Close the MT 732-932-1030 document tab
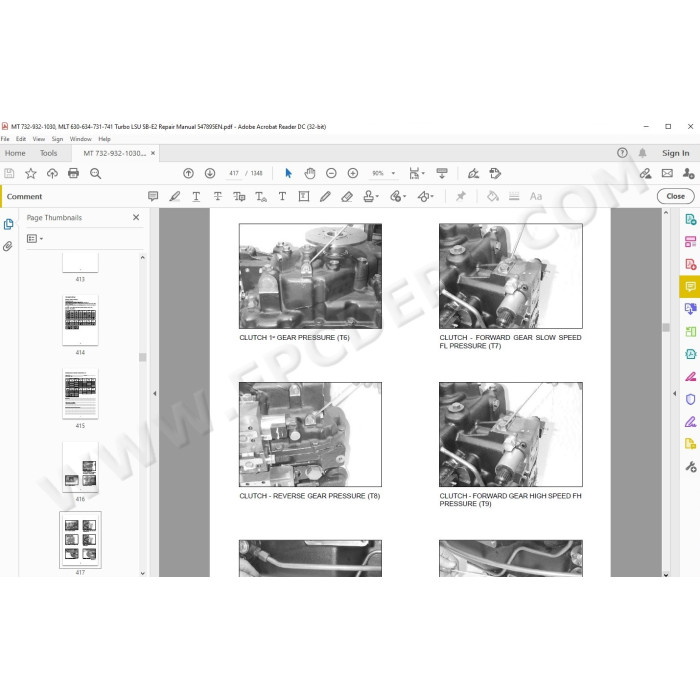700x700 pixels. [x=153, y=153]
